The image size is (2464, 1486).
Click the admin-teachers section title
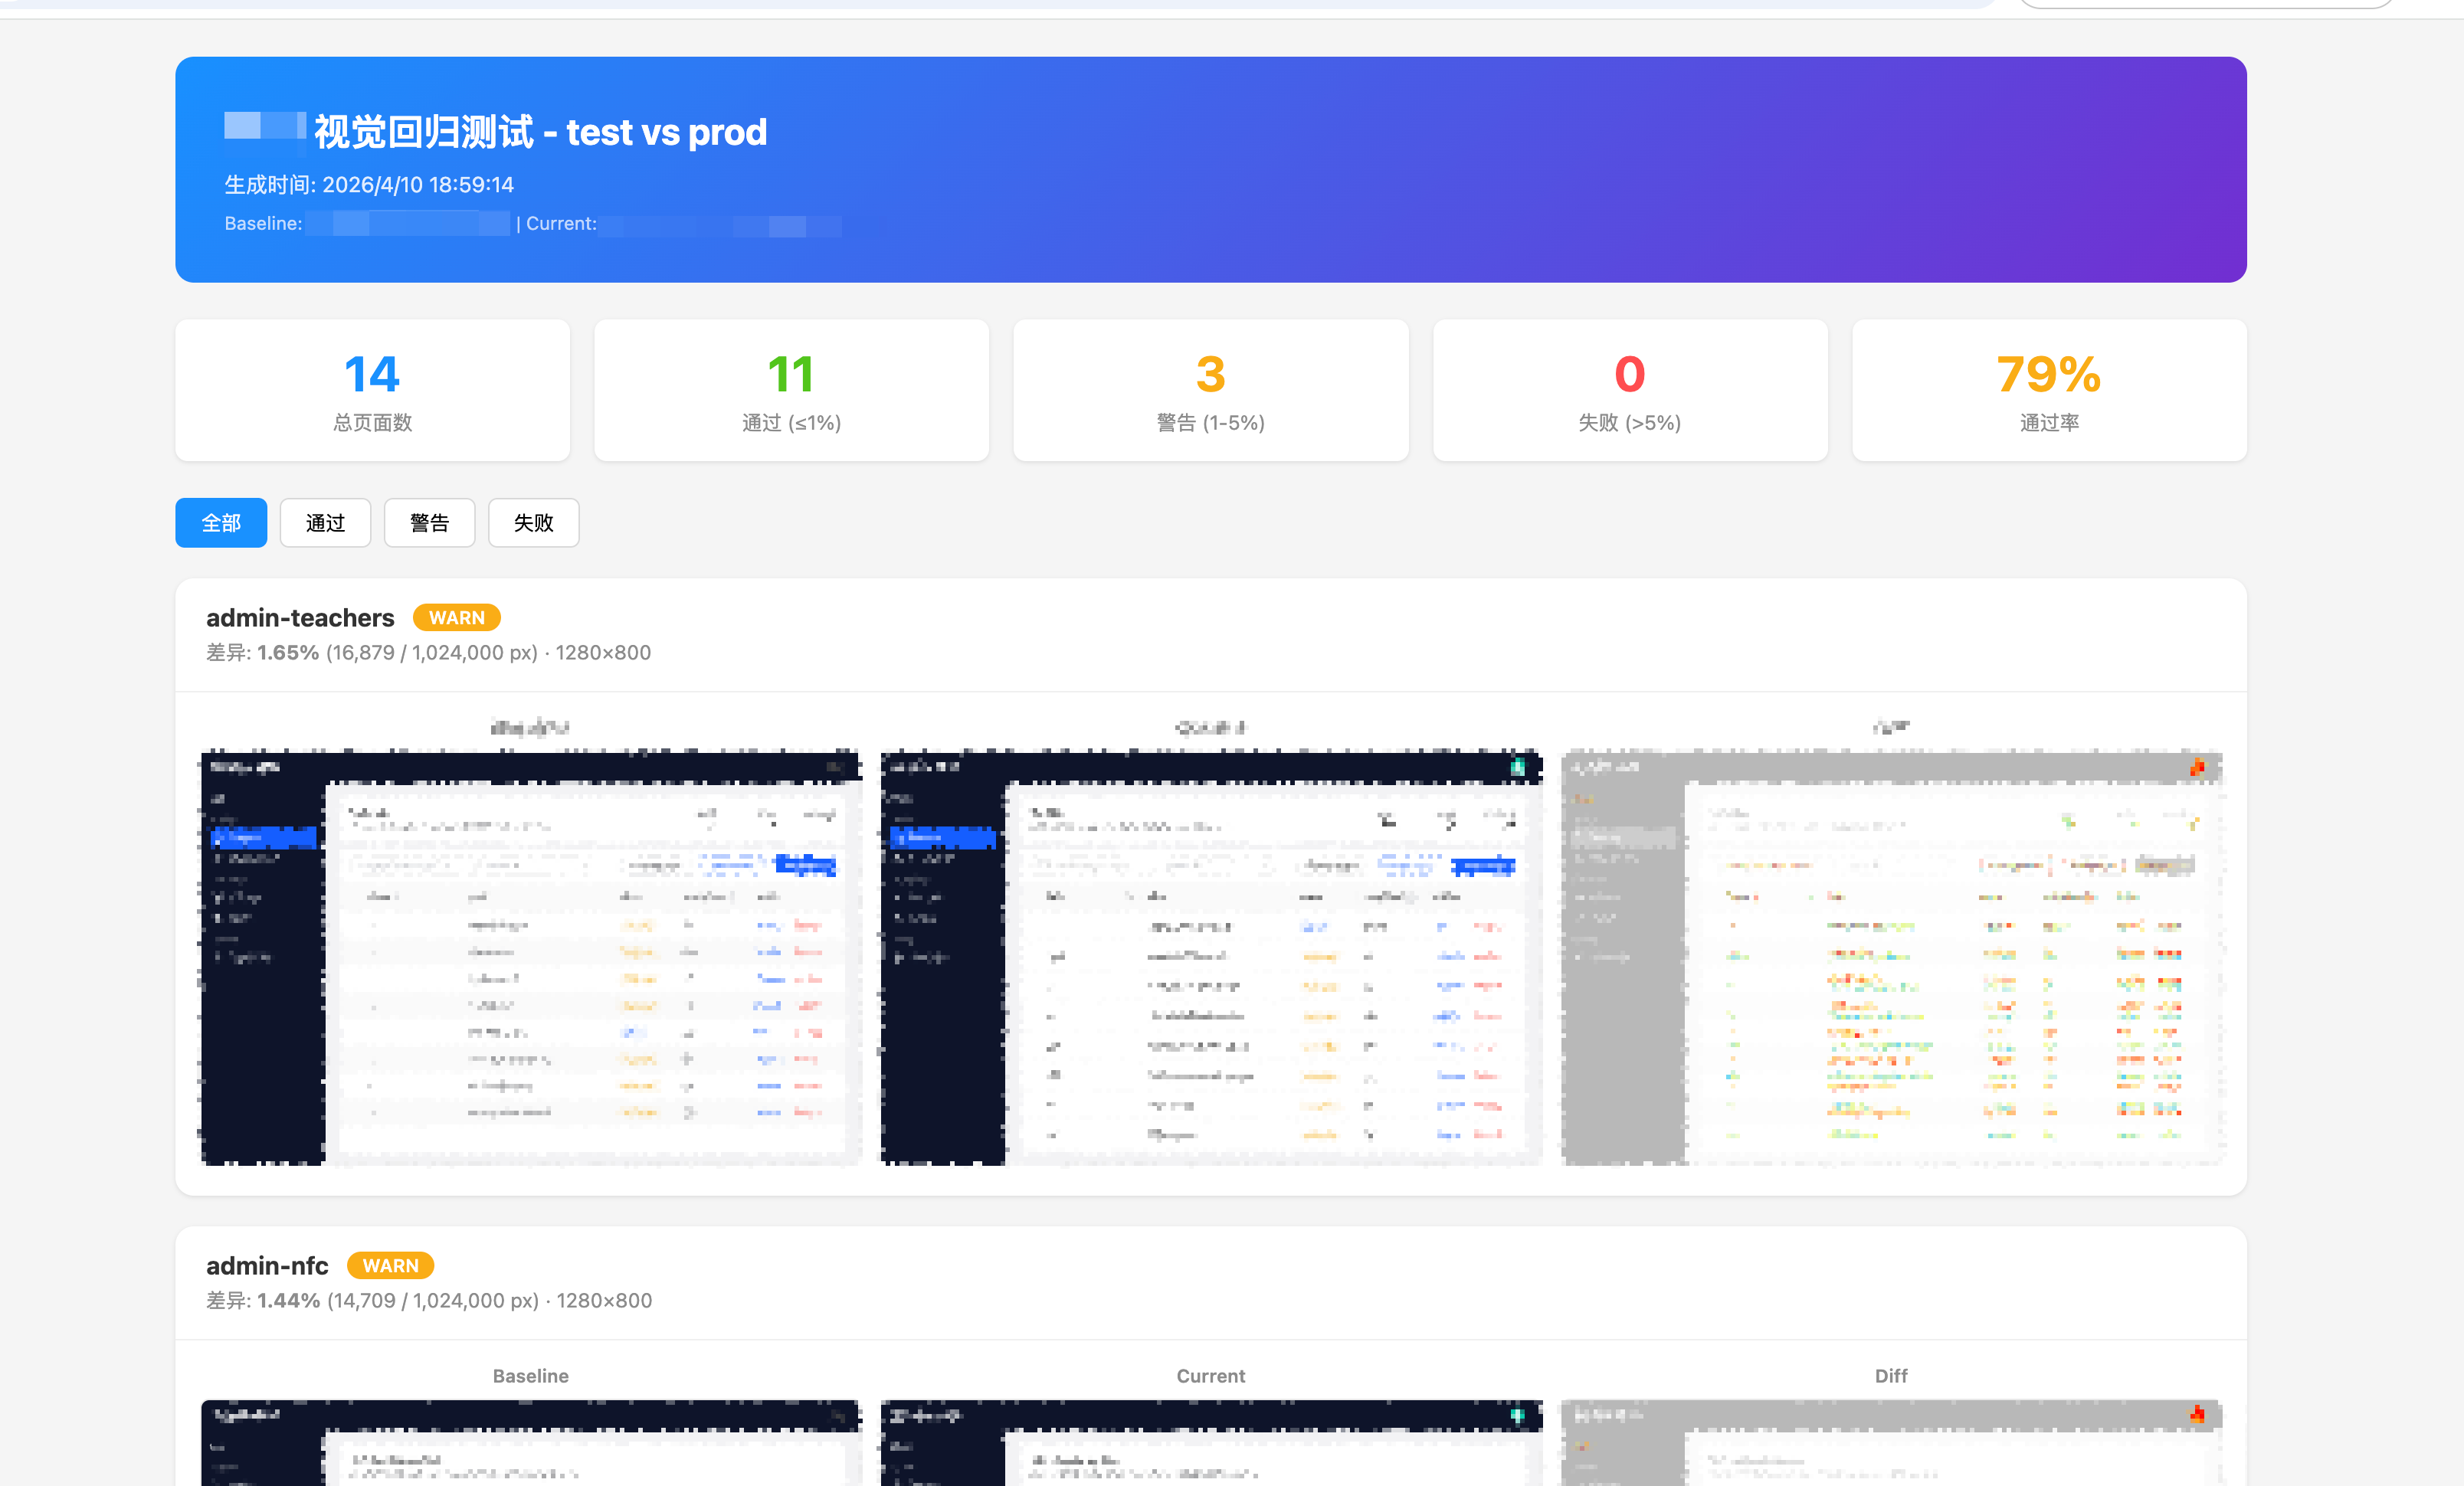[300, 618]
